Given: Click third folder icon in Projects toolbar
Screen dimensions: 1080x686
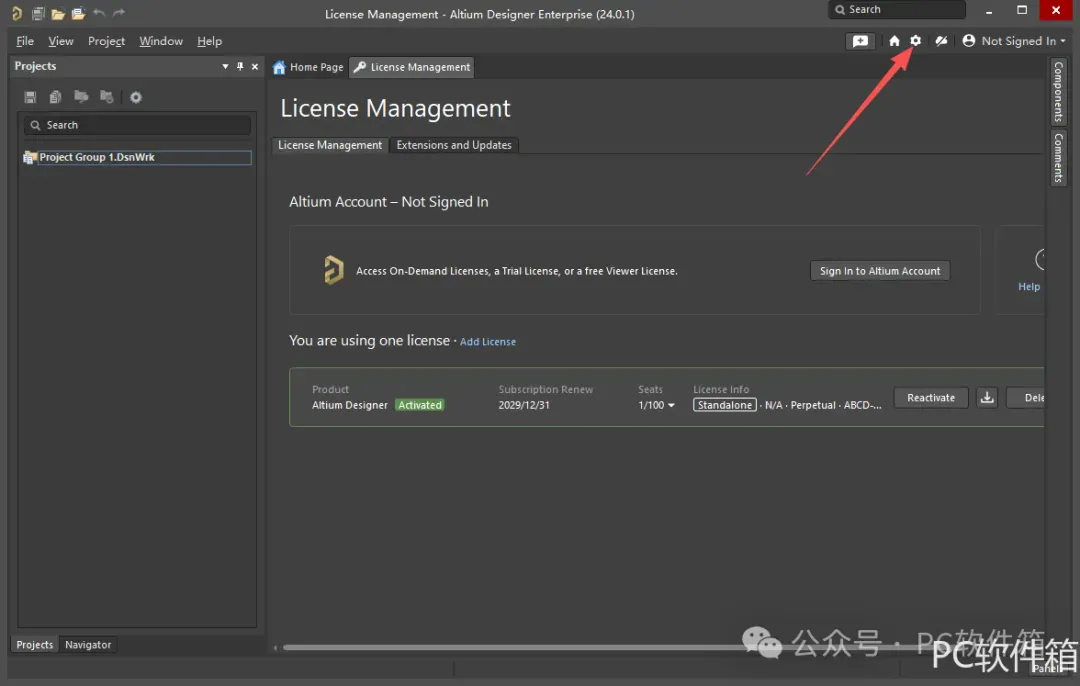Looking at the screenshot, I should 81,96.
